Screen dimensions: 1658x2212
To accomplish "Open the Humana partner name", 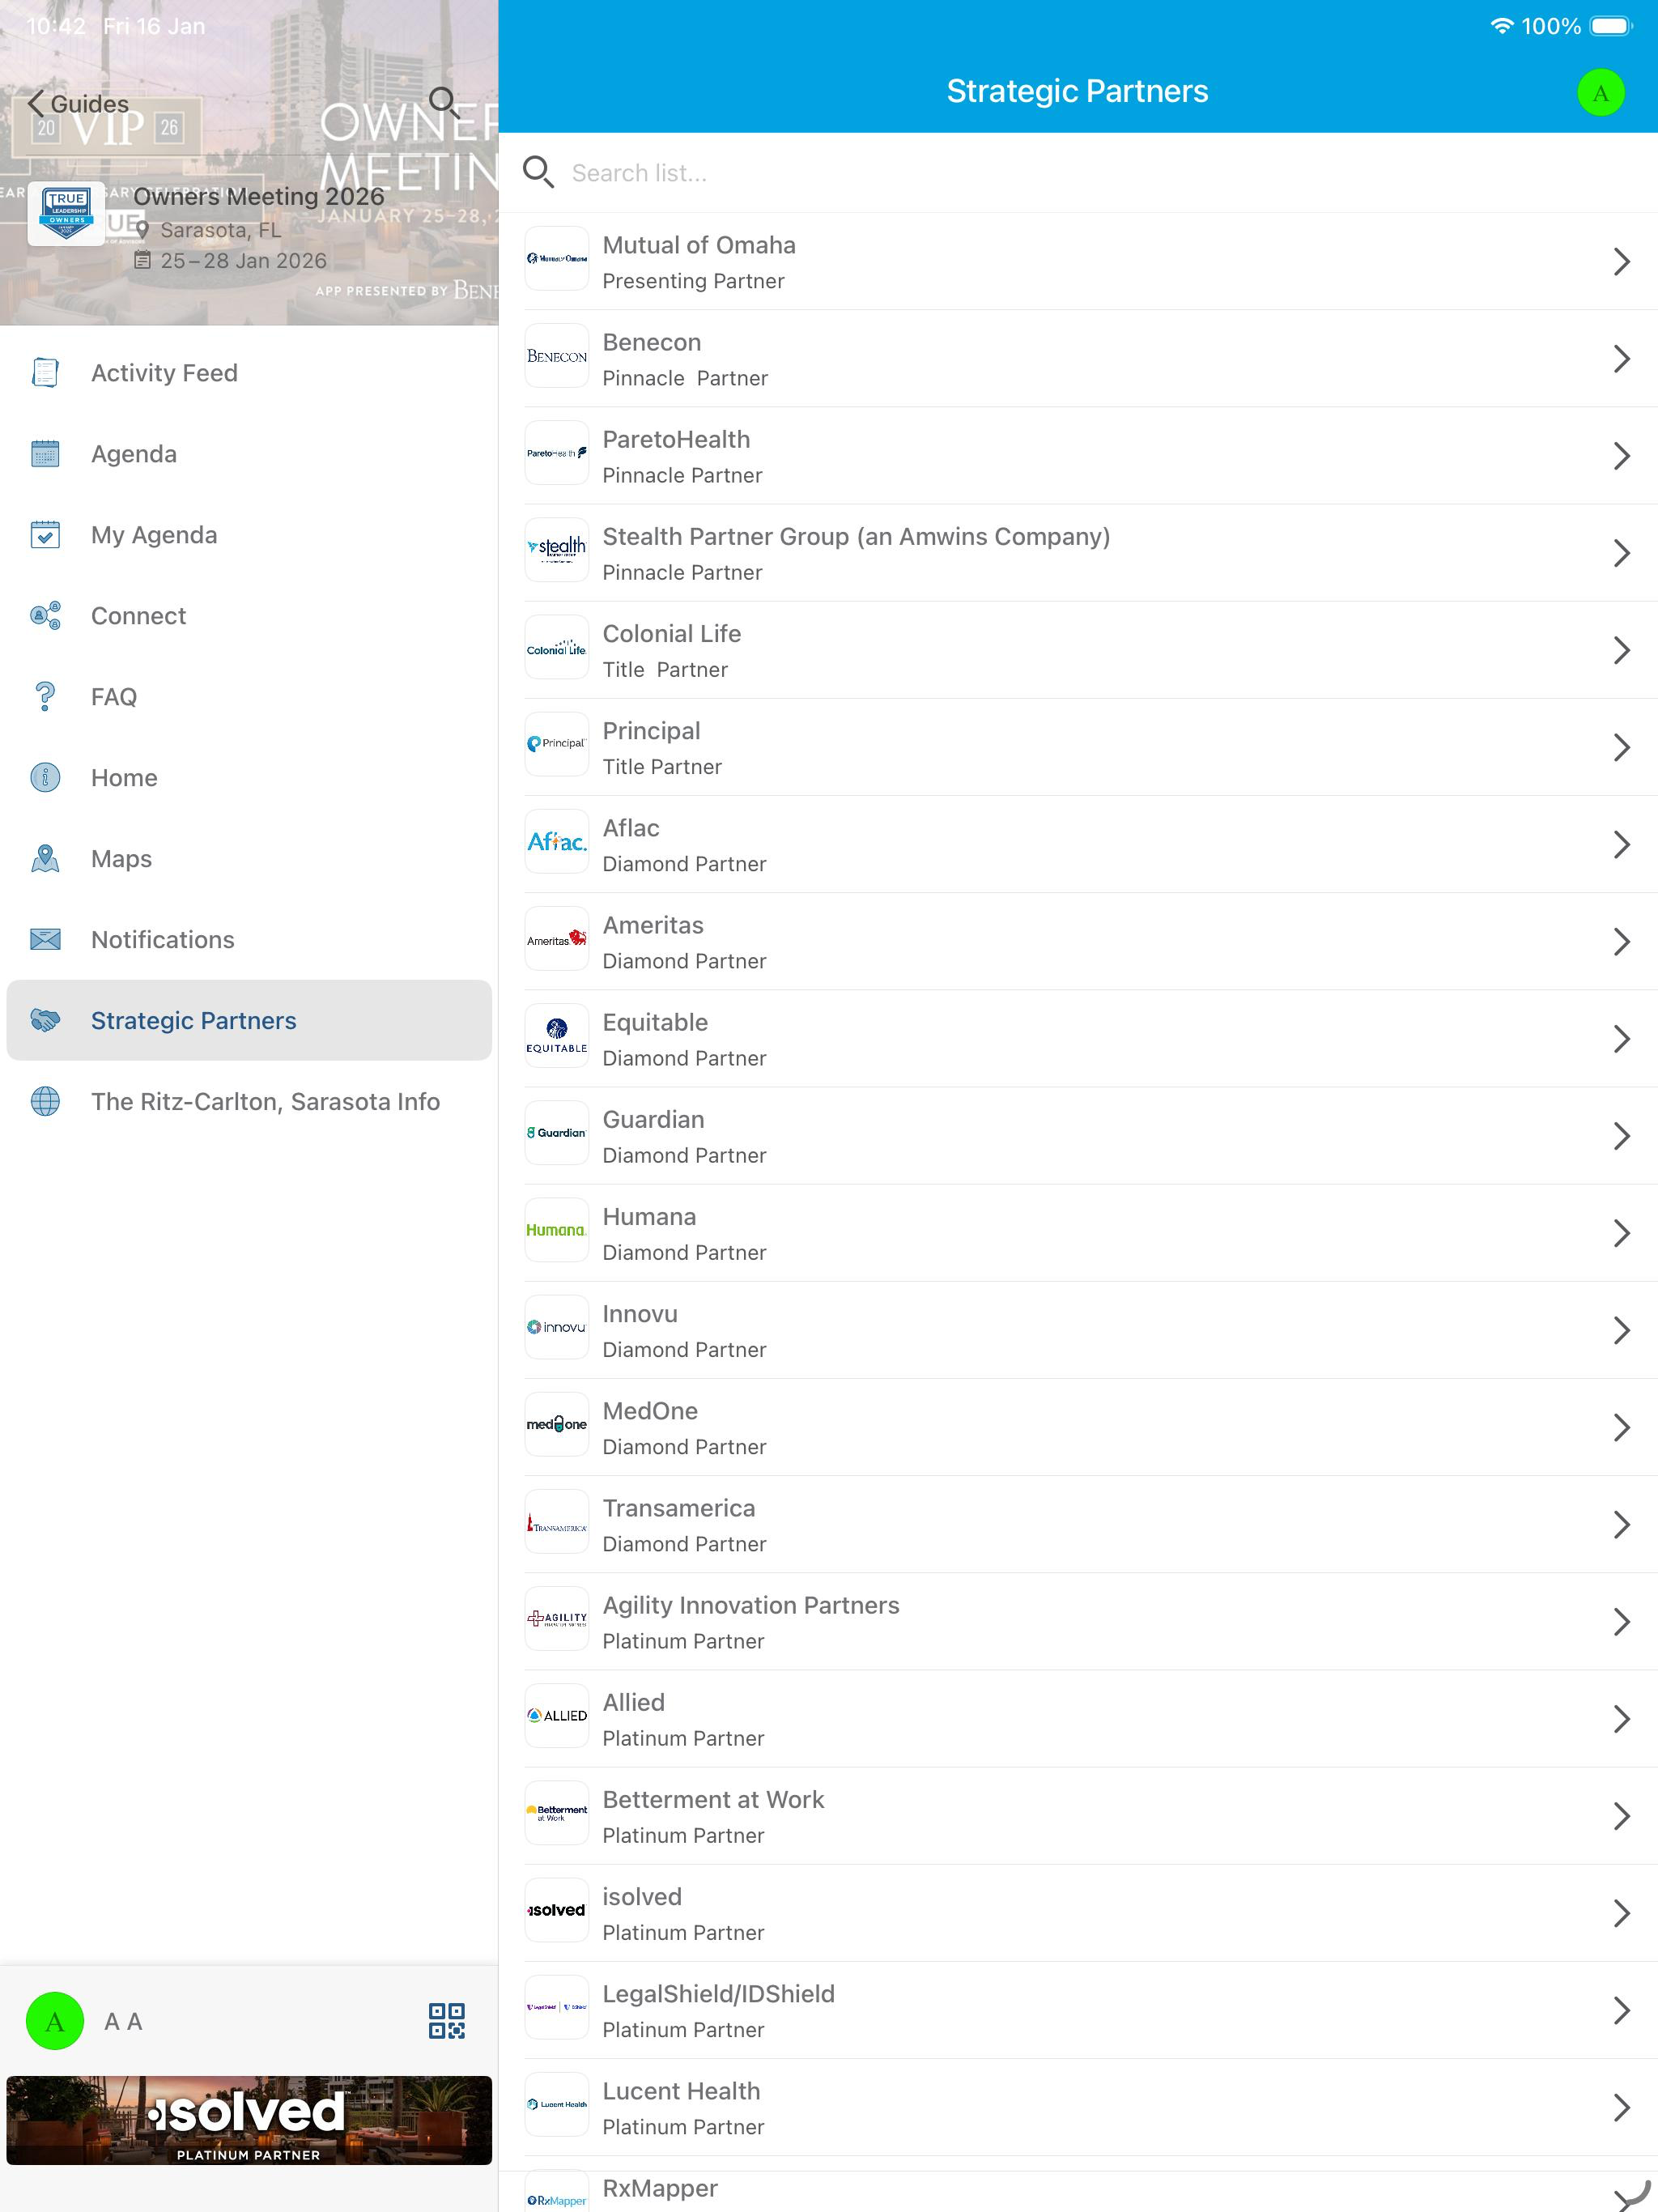I will tap(649, 1217).
